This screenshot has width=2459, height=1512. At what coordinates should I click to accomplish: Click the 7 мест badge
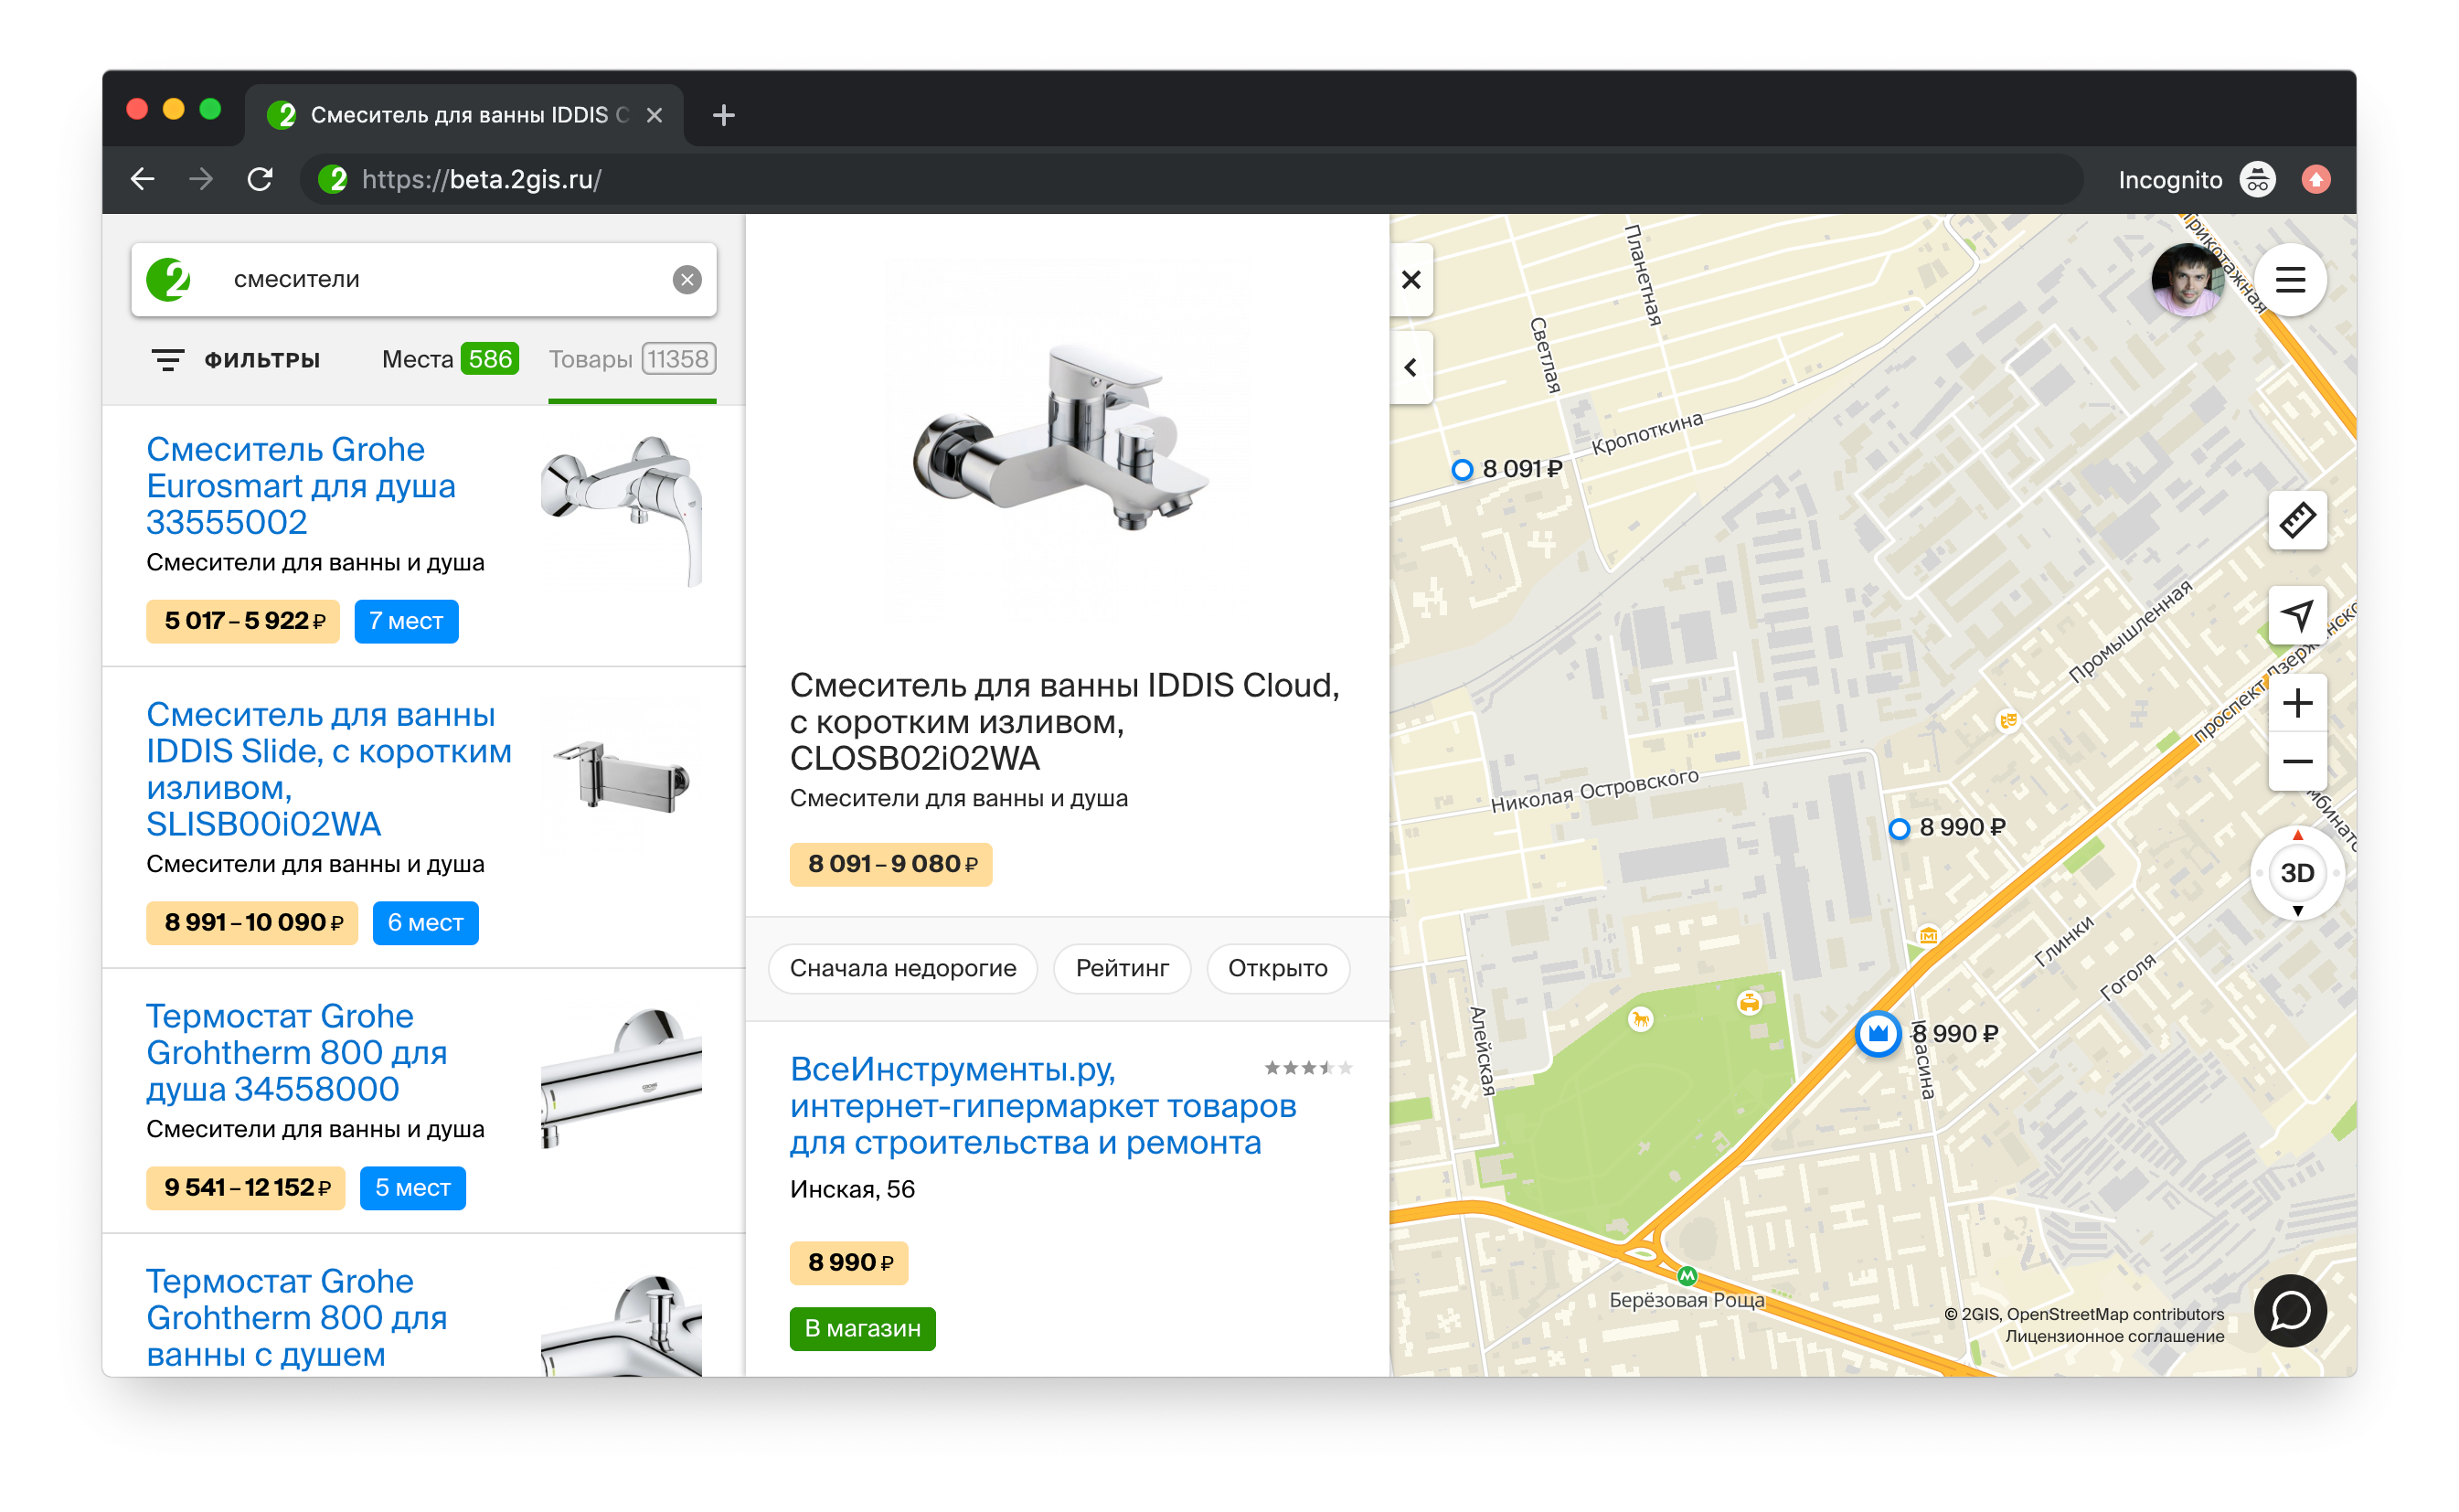tap(405, 621)
